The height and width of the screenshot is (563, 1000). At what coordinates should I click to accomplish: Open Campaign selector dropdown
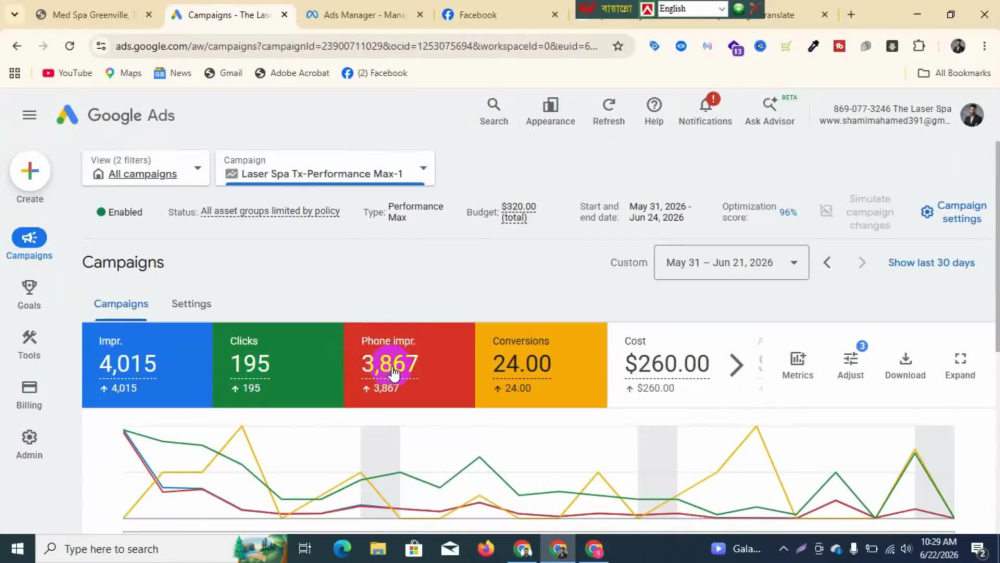[325, 168]
